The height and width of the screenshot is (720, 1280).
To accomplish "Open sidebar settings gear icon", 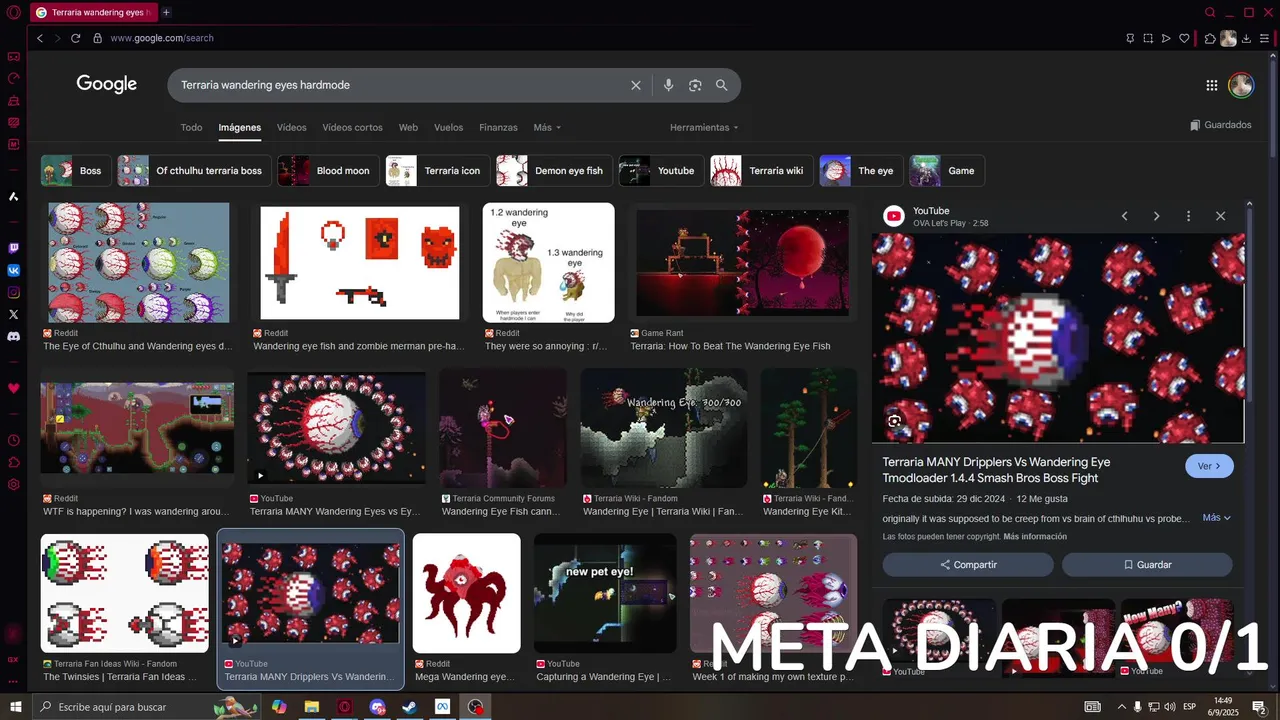I will (x=13, y=484).
